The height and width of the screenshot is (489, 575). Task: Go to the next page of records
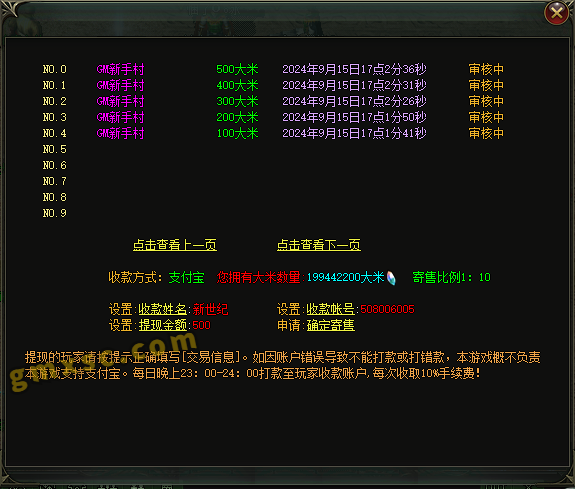(319, 245)
